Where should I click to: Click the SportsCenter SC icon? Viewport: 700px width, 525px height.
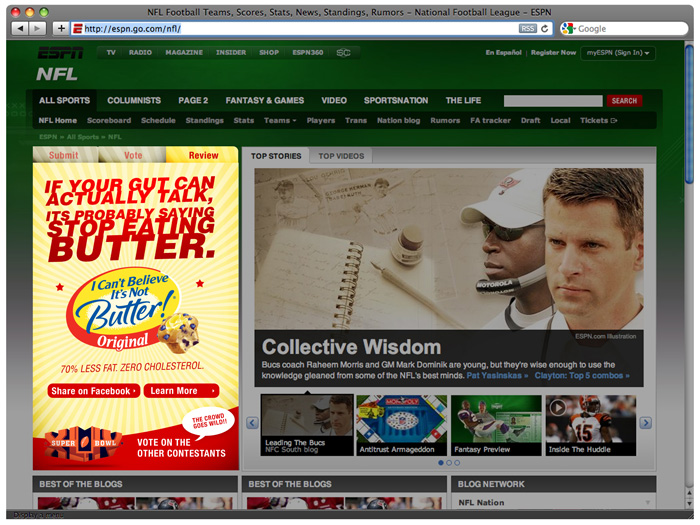coord(343,53)
